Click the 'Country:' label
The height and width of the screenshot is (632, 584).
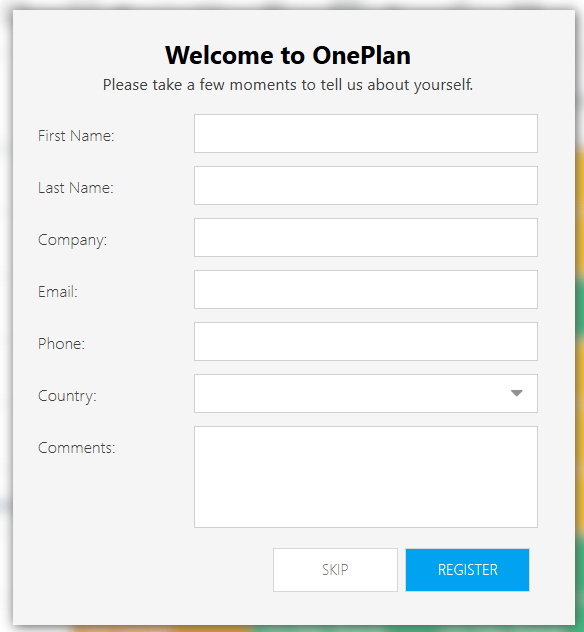[x=67, y=396]
